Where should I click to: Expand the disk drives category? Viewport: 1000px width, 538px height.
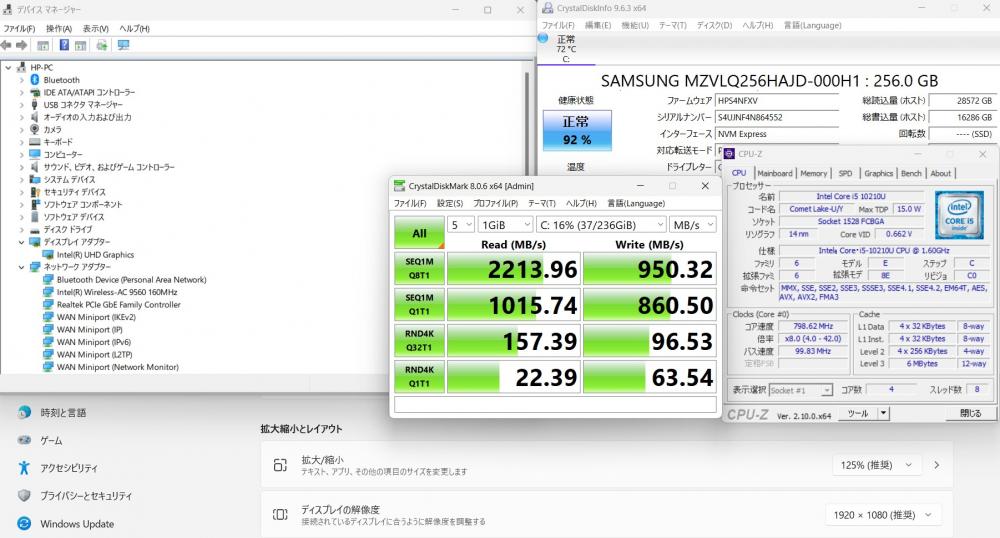22,229
